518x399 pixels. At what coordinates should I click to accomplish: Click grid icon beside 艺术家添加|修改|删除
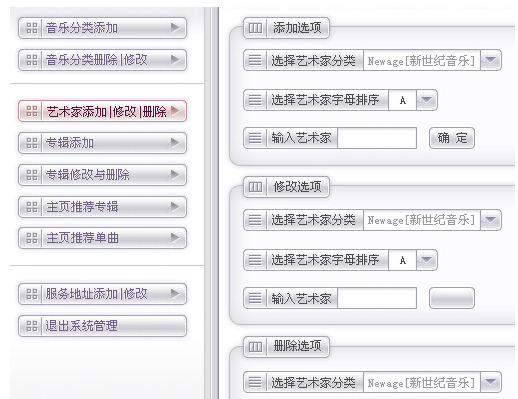click(x=32, y=111)
